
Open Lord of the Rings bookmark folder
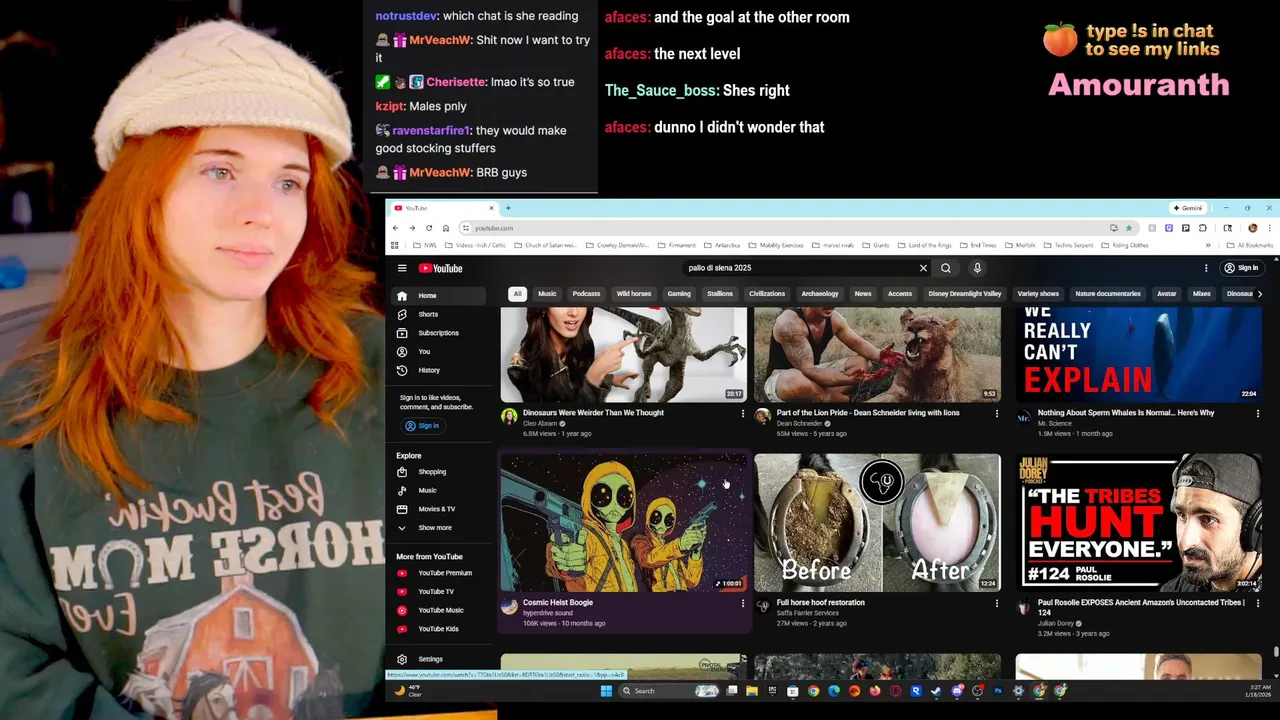(925, 245)
